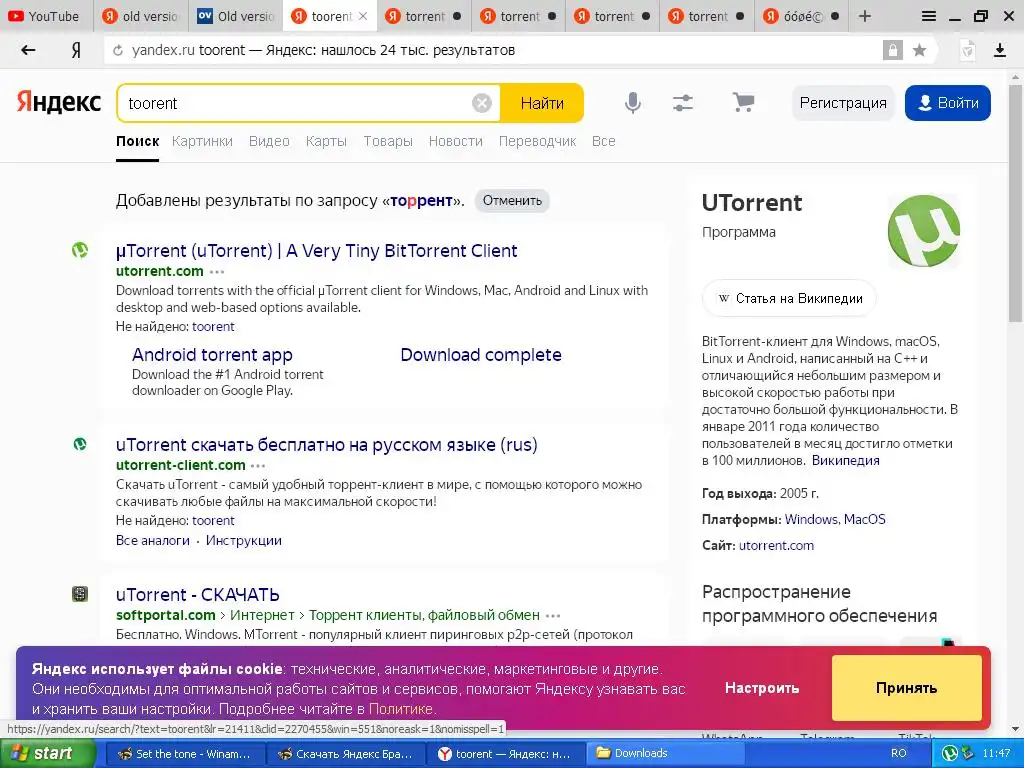Add a new tab with plus icon
Viewport: 1024px width, 768px height.
[x=865, y=16]
